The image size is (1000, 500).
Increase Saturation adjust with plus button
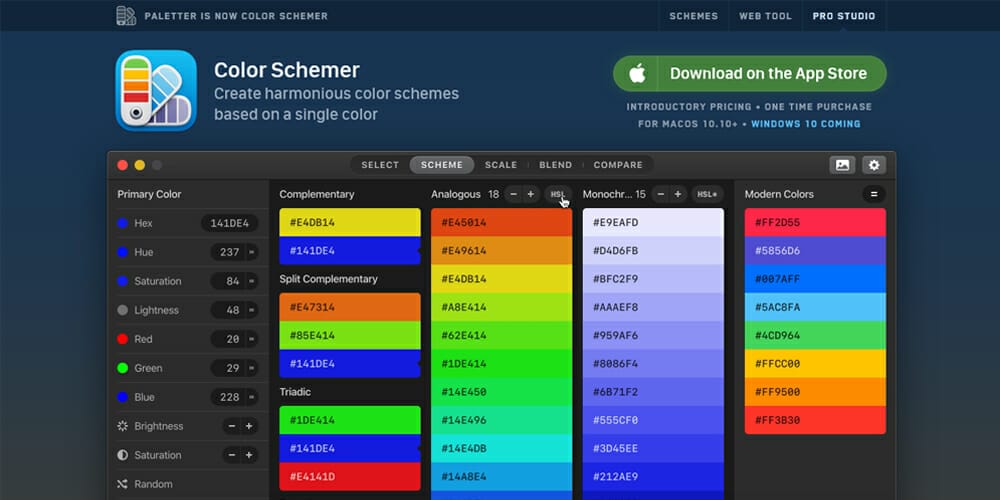(249, 455)
